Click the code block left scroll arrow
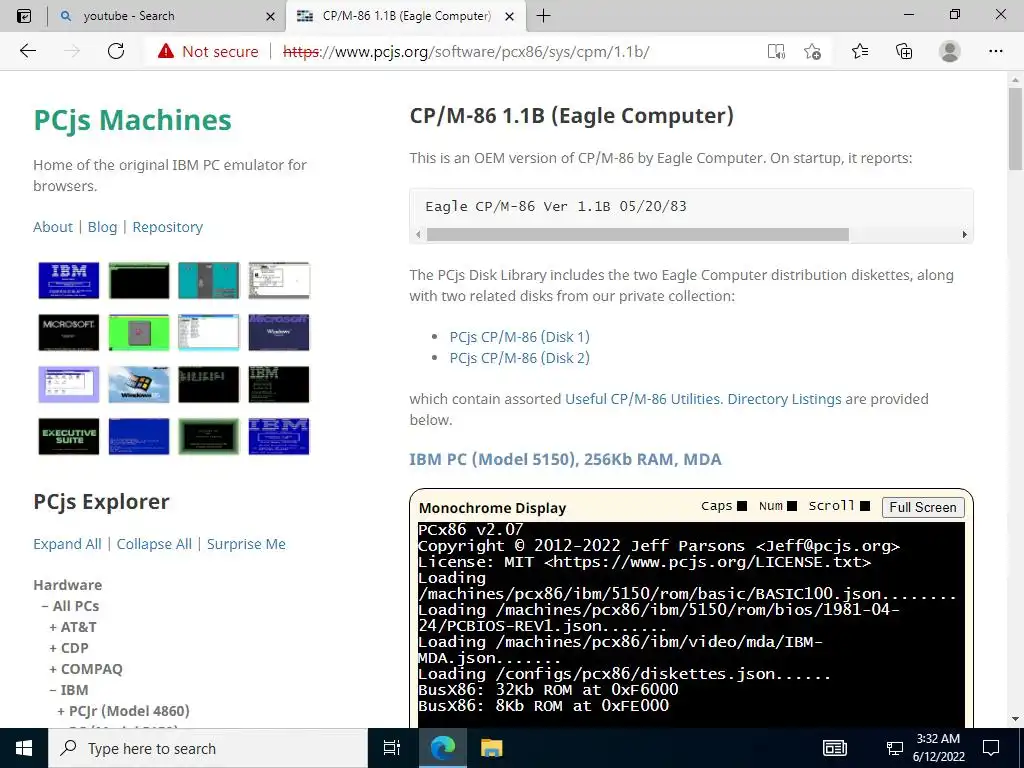The height and width of the screenshot is (768, 1024). [419, 234]
